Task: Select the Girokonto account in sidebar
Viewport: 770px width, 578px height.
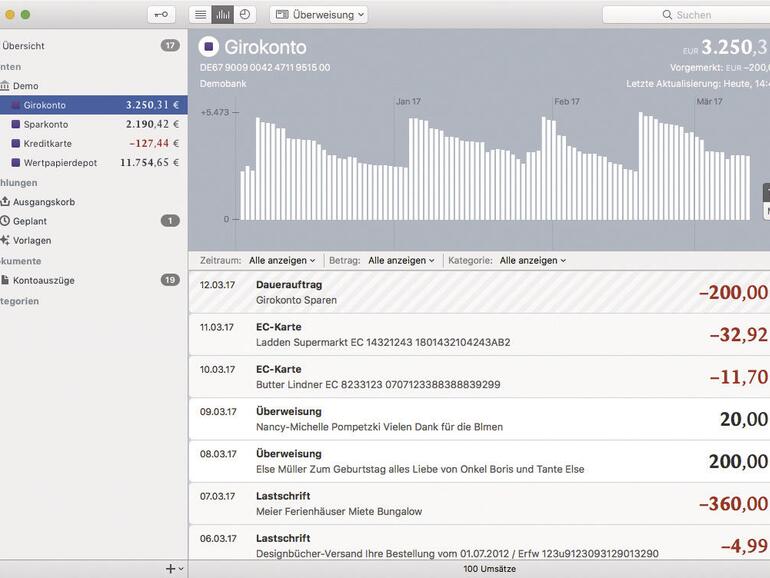Action: (93, 105)
